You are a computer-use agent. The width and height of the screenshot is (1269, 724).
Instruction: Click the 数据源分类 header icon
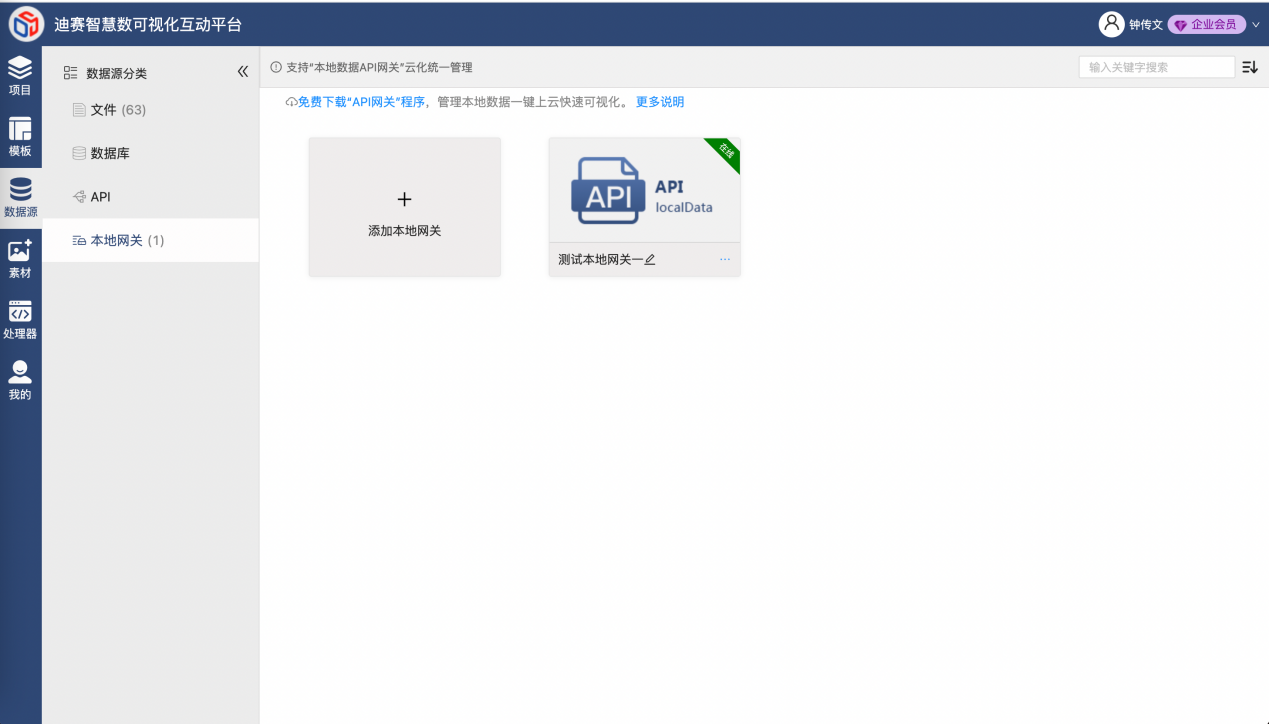[x=70, y=73]
